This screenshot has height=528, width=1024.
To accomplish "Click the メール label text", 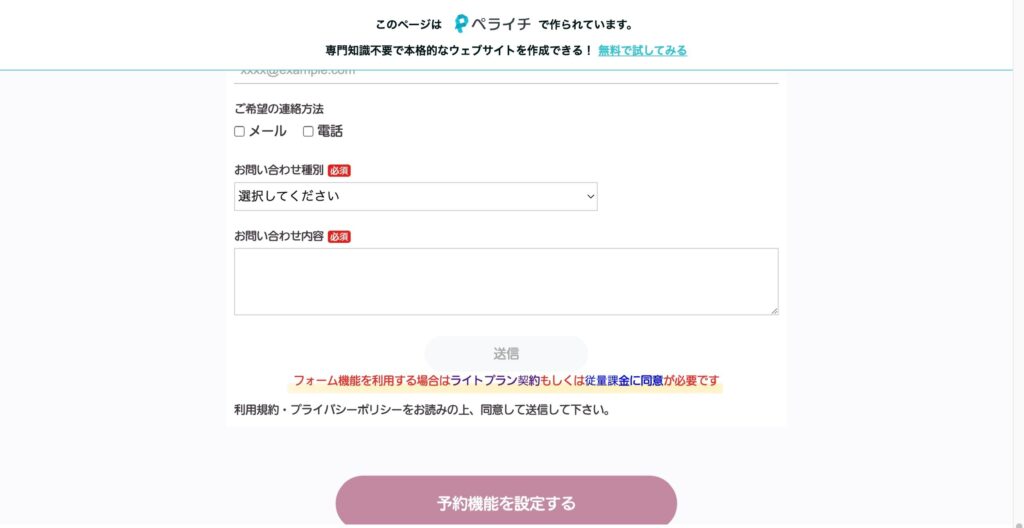I will [267, 131].
